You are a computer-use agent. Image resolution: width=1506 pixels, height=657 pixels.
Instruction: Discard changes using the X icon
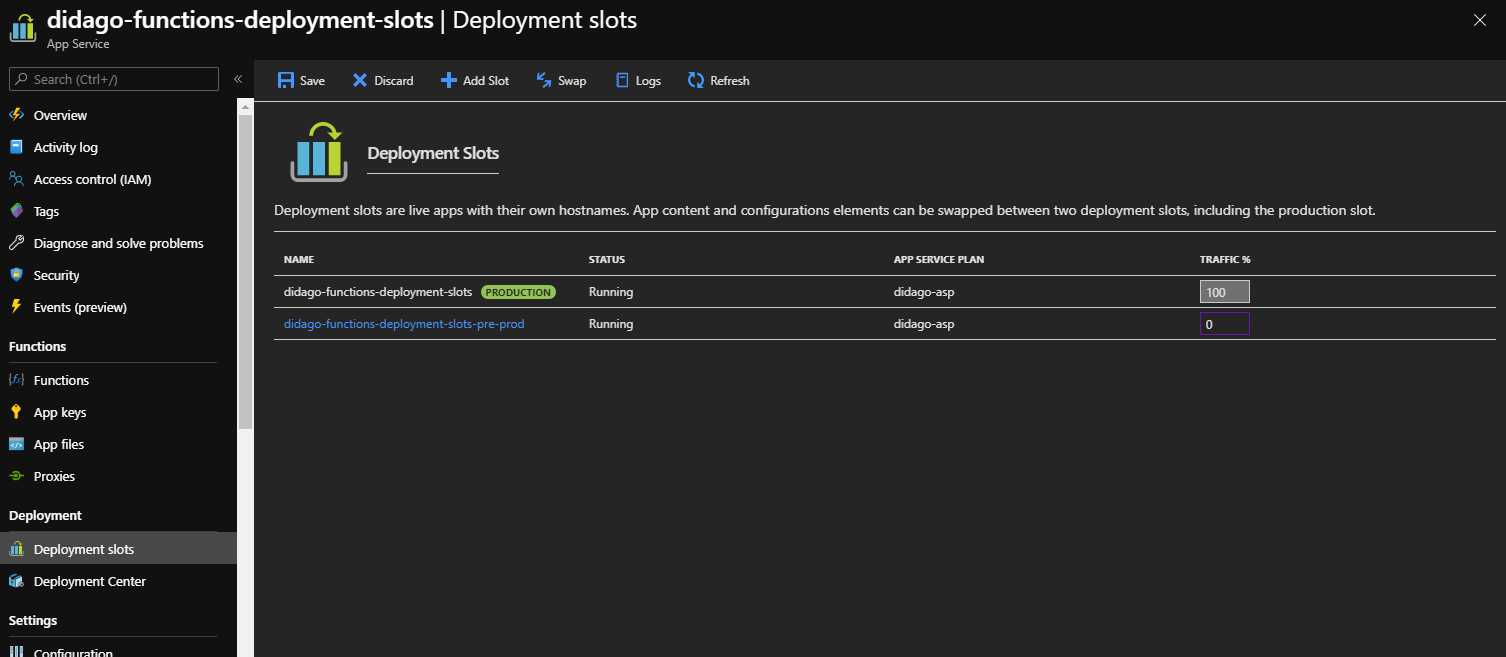tap(360, 80)
